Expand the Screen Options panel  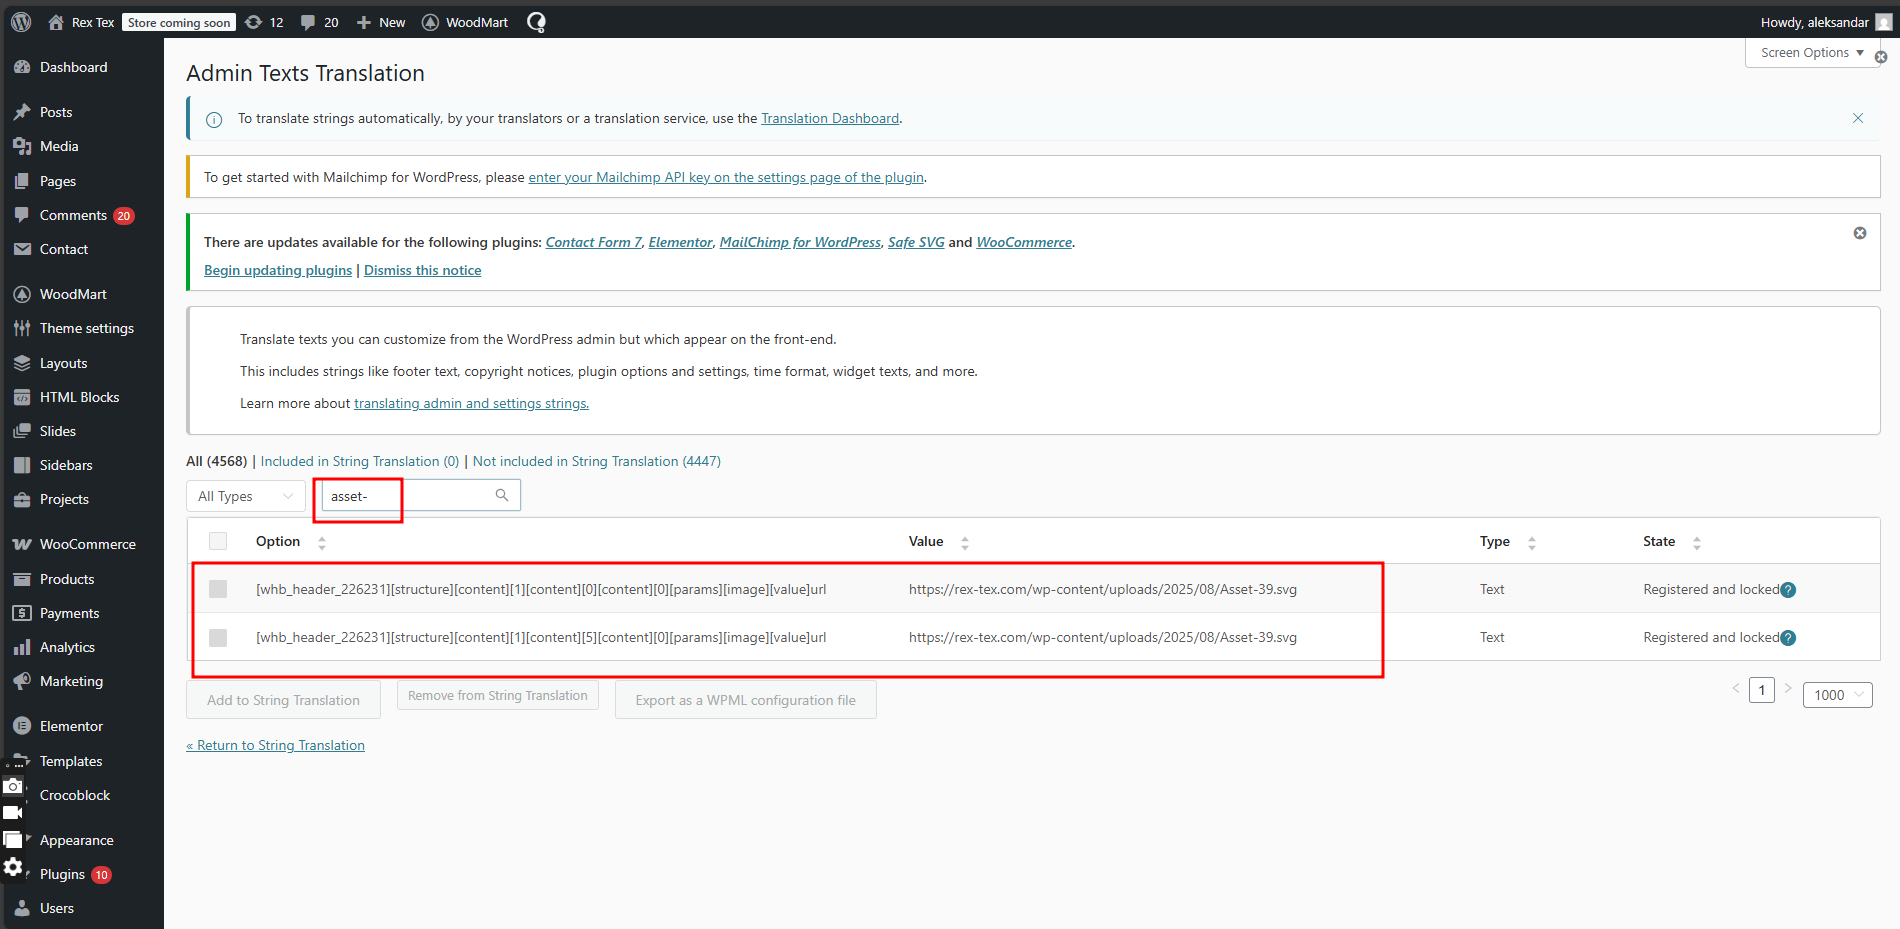[1811, 53]
